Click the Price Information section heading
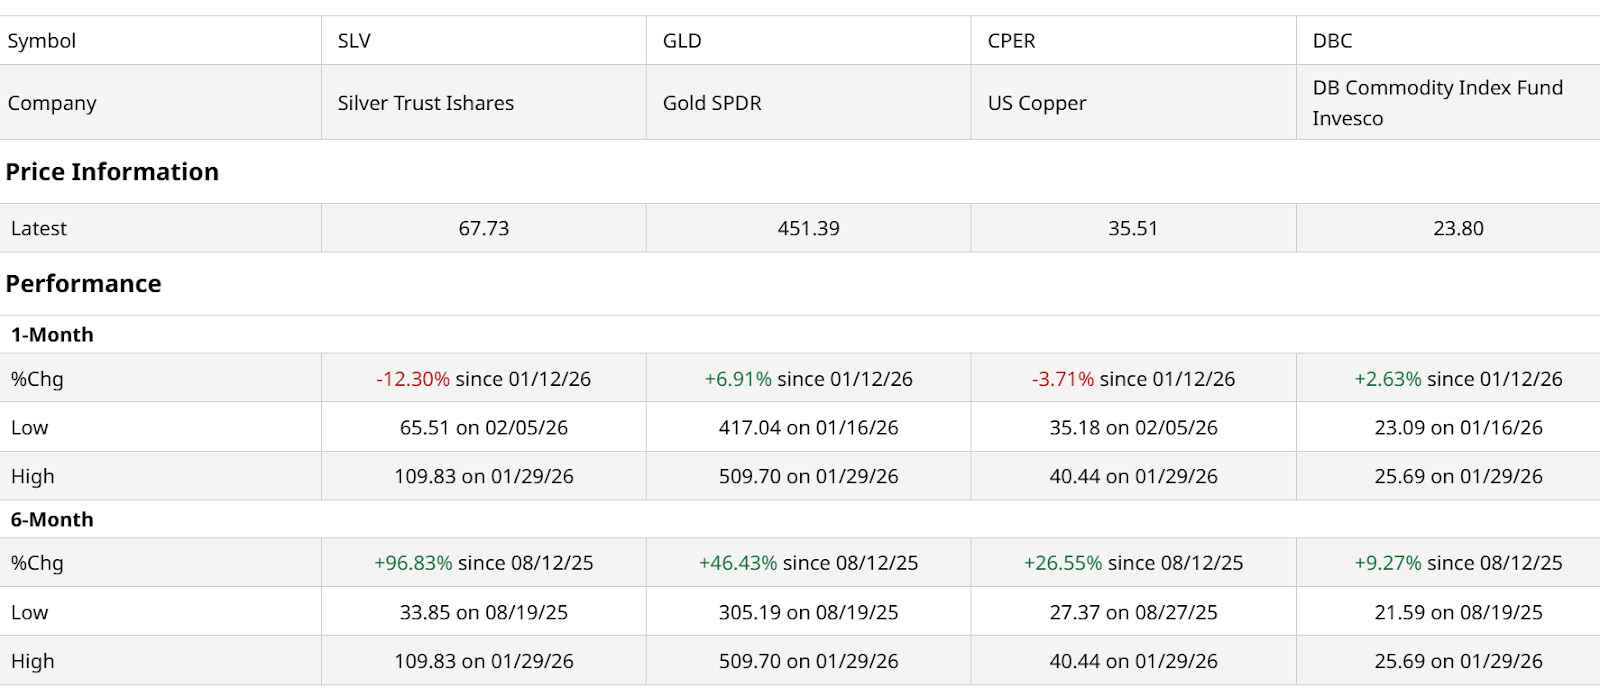Image resolution: width=1600 pixels, height=688 pixels. (x=112, y=172)
